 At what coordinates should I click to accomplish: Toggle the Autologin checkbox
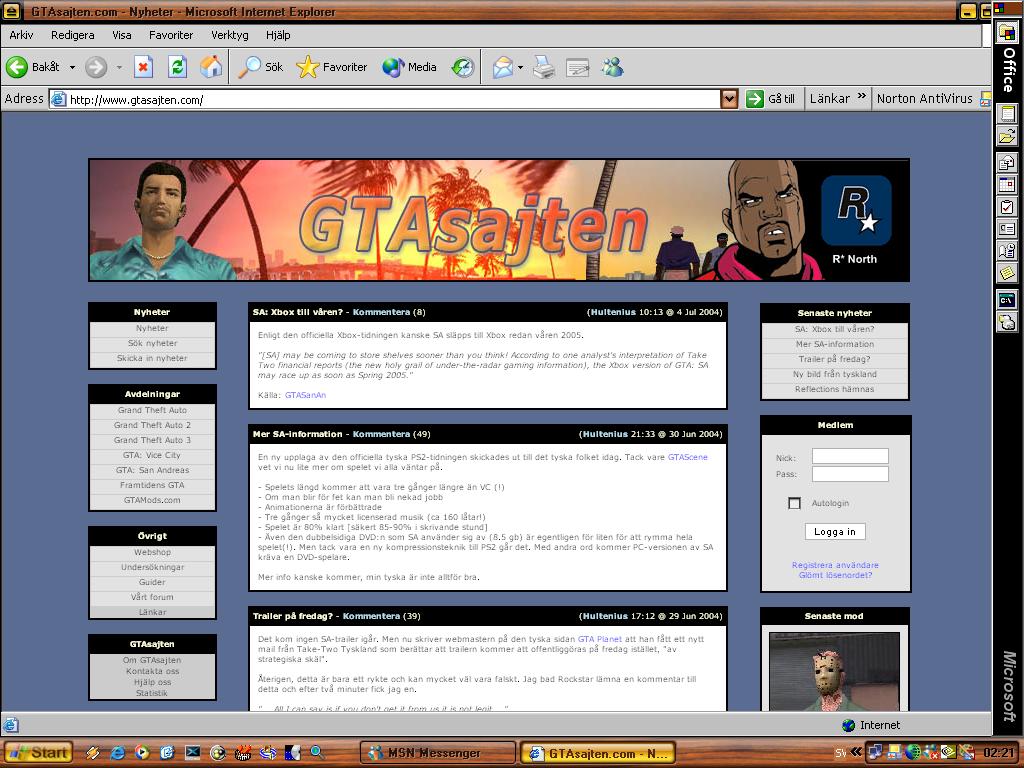[794, 504]
